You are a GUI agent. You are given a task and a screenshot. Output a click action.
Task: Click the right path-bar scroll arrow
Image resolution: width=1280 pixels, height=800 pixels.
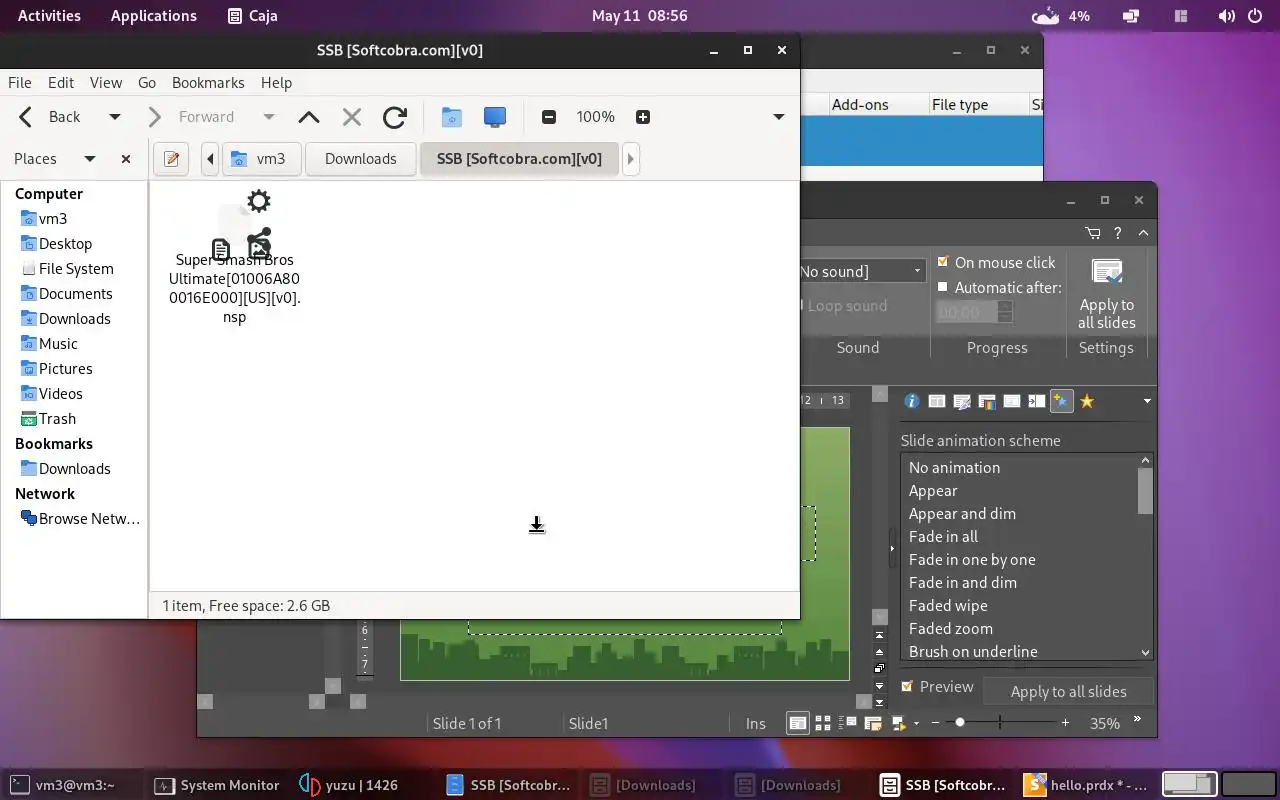[x=630, y=159]
